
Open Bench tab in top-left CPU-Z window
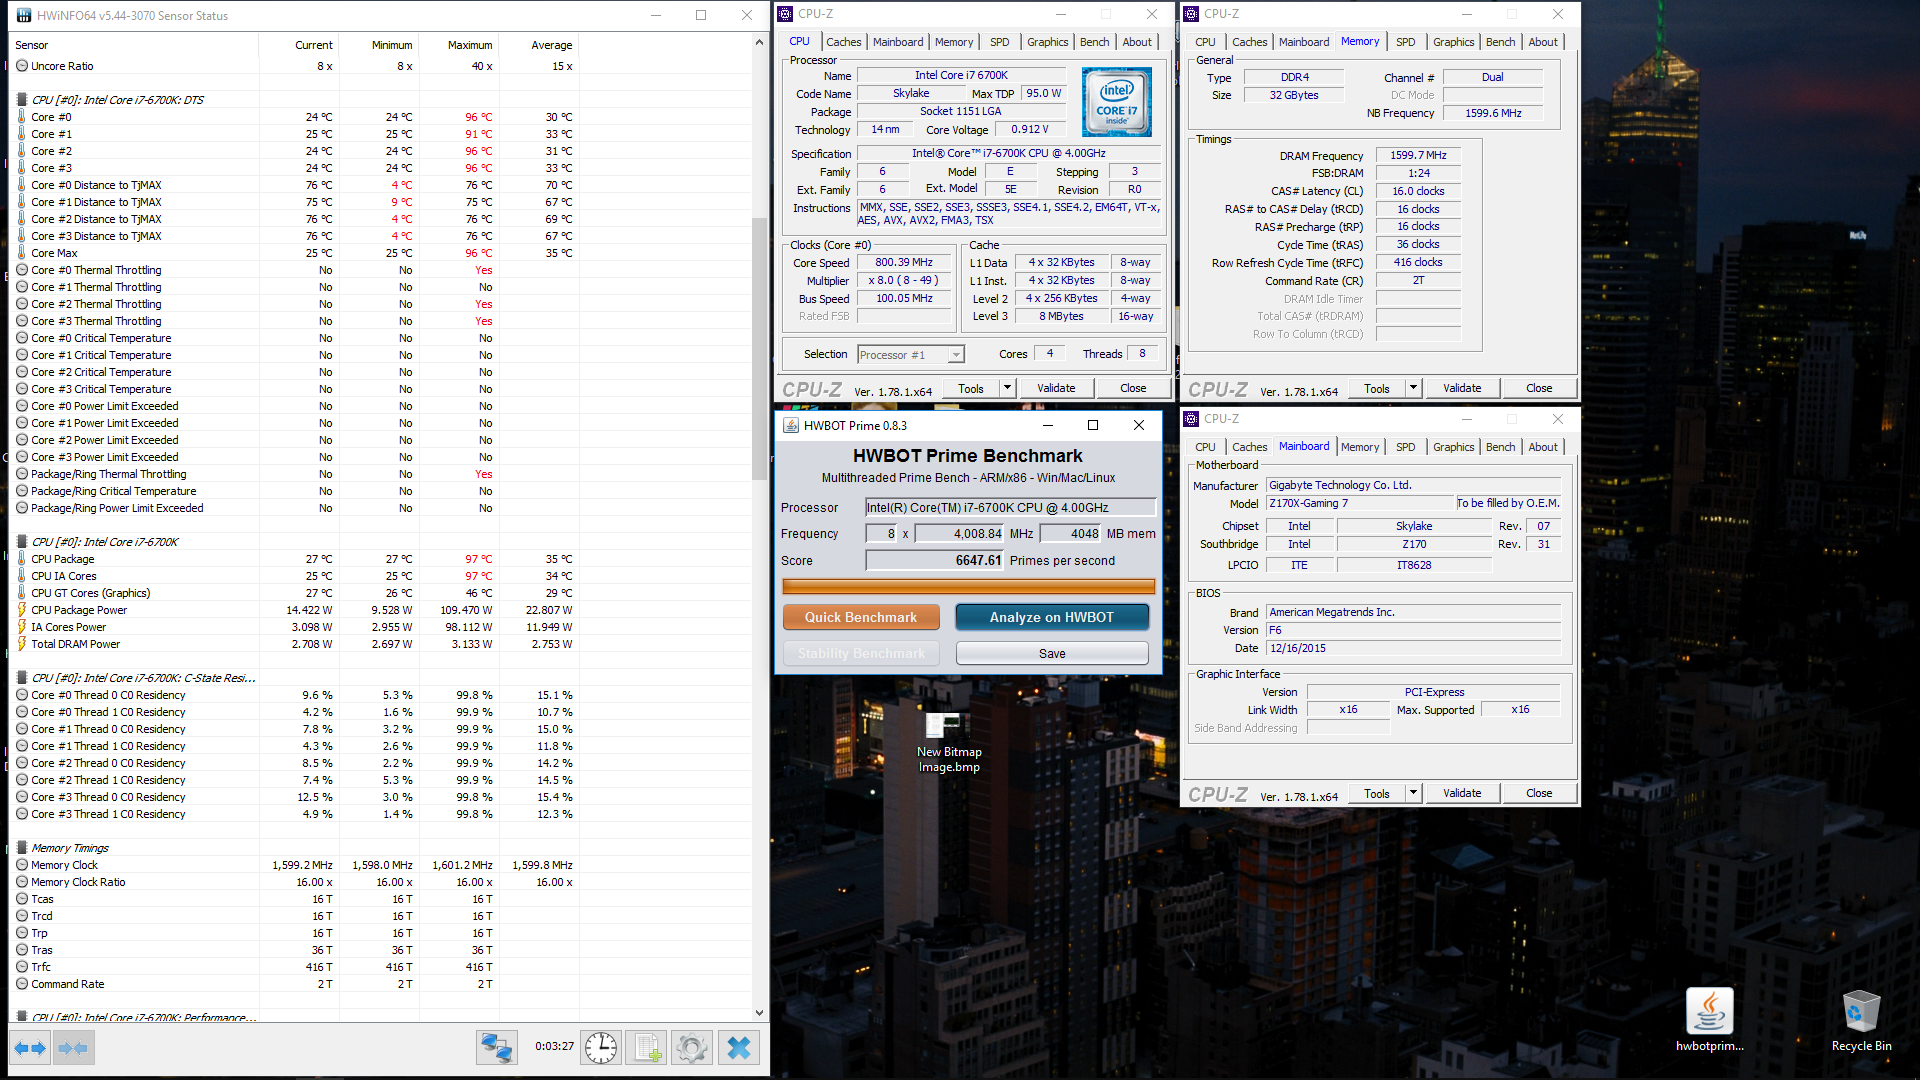[x=1094, y=42]
